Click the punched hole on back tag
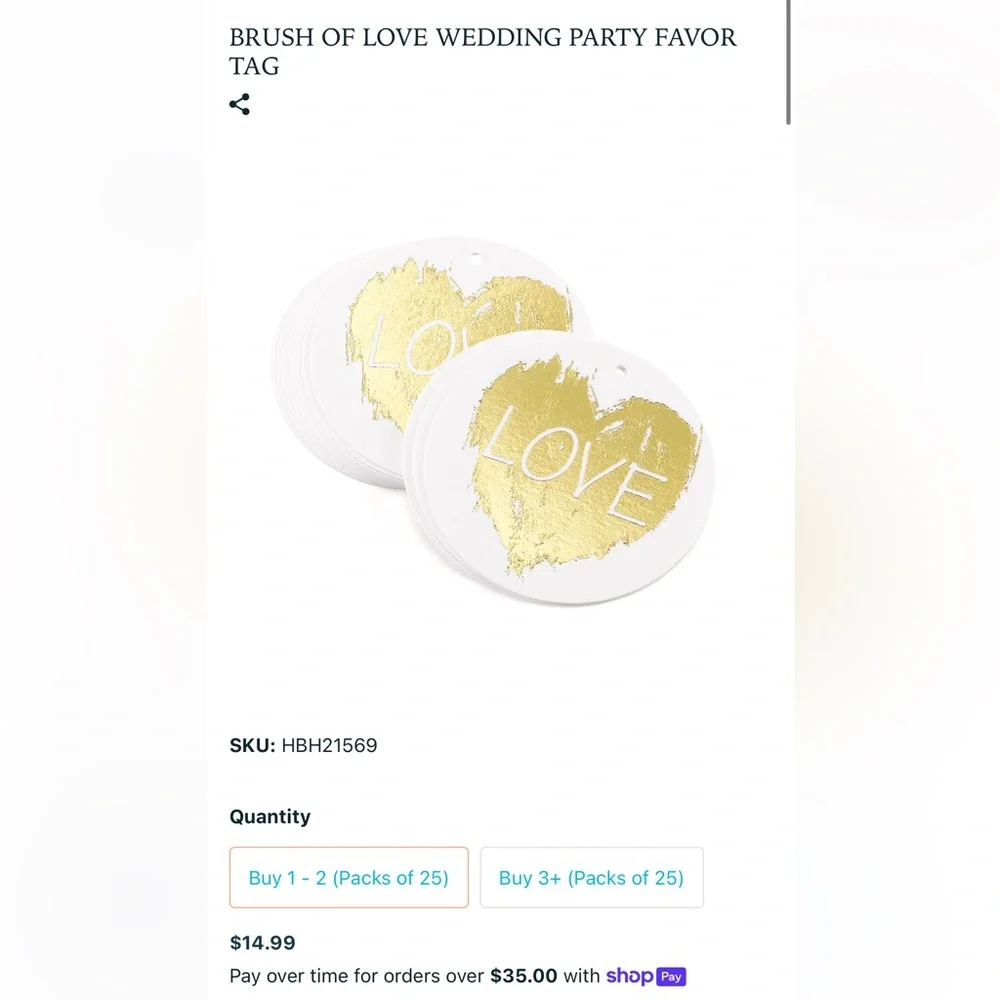Viewport: 1000px width, 1000px height. point(475,258)
